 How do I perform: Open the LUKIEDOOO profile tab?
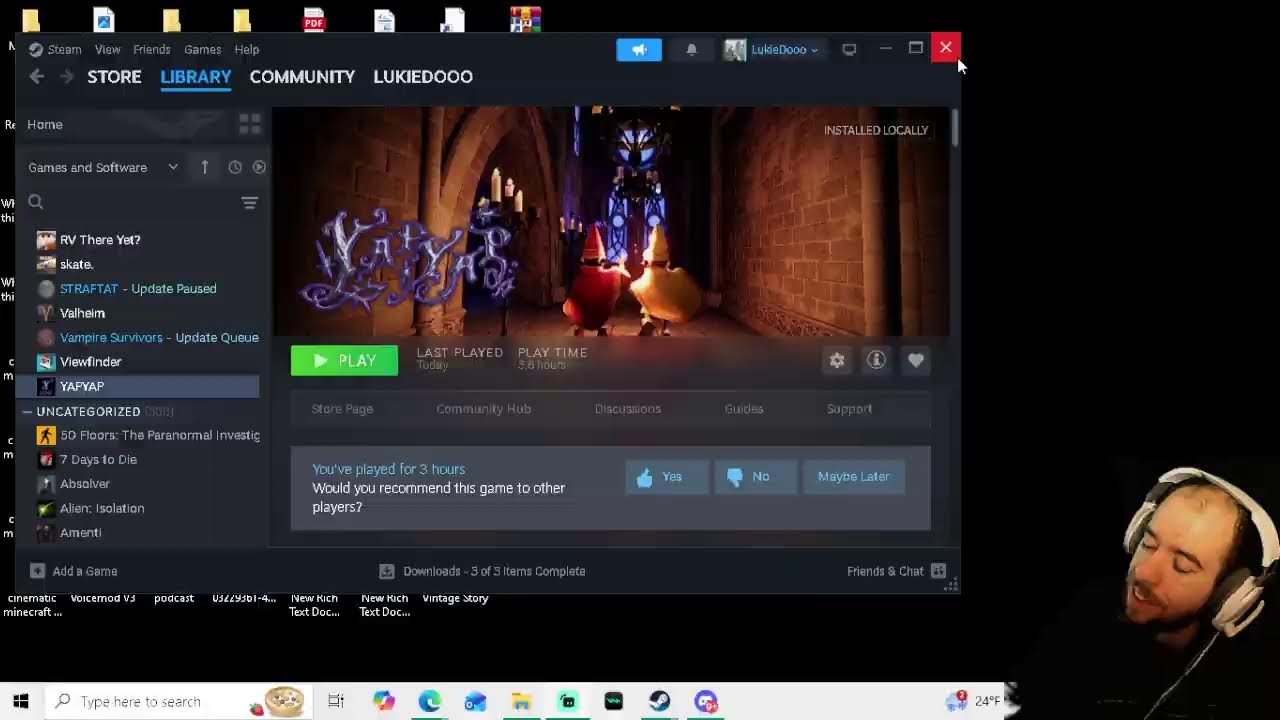click(423, 77)
